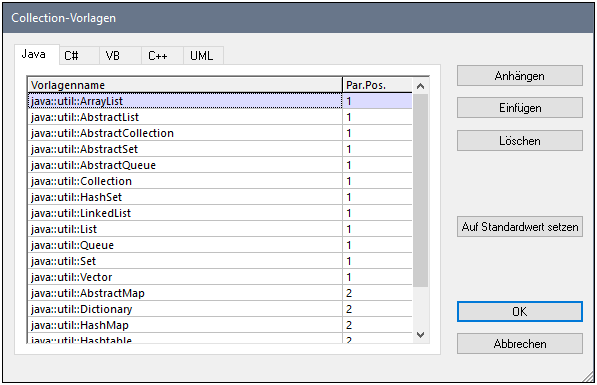The image size is (597, 385).
Task: Select the UML tab
Action: point(203,56)
